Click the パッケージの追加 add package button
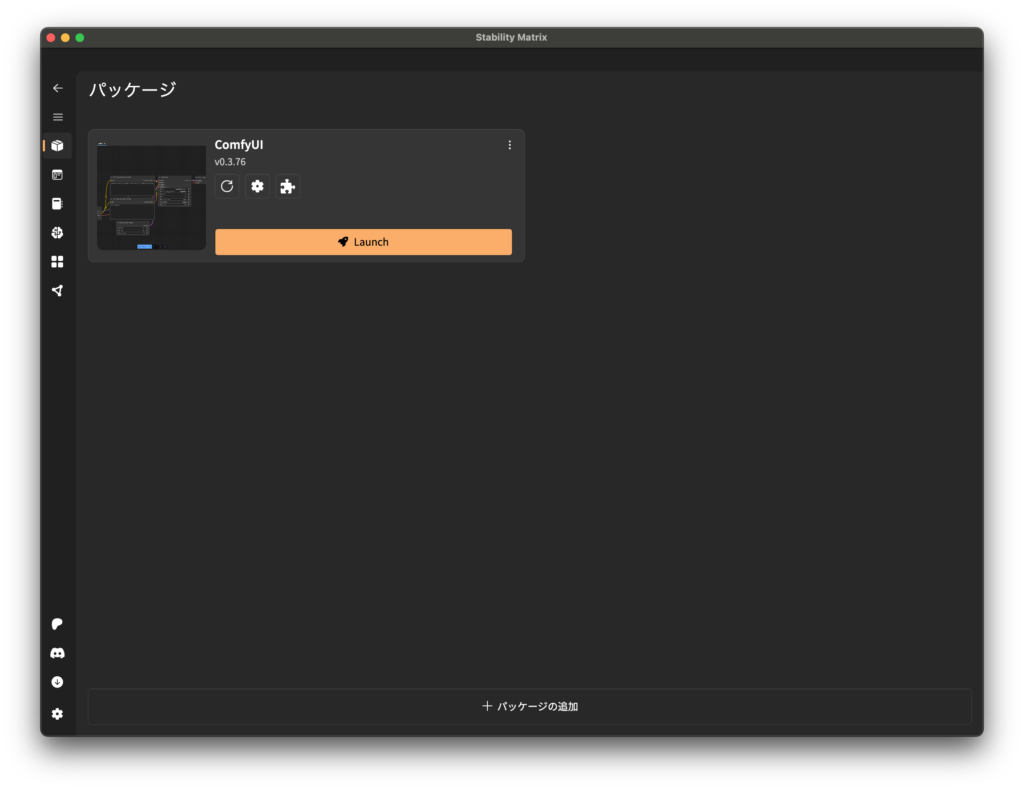Image resolution: width=1024 pixels, height=790 pixels. (x=529, y=706)
